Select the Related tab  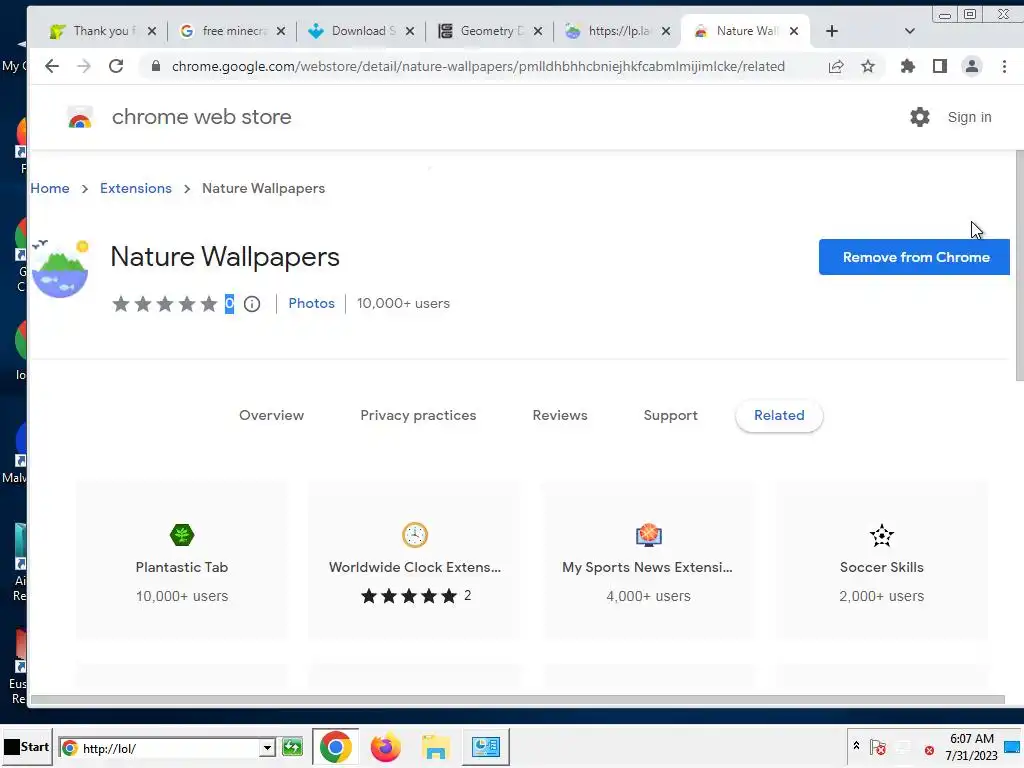click(779, 415)
